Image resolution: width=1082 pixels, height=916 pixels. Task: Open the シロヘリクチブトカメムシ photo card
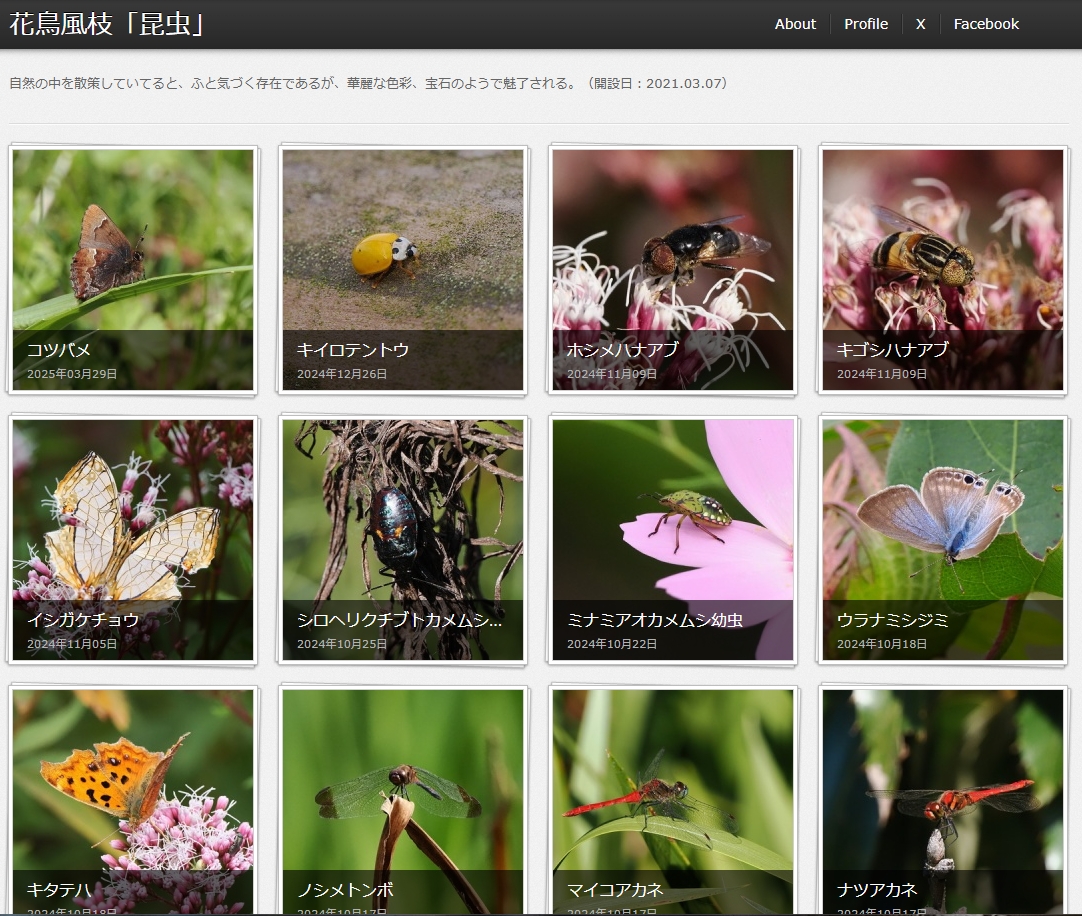402,539
